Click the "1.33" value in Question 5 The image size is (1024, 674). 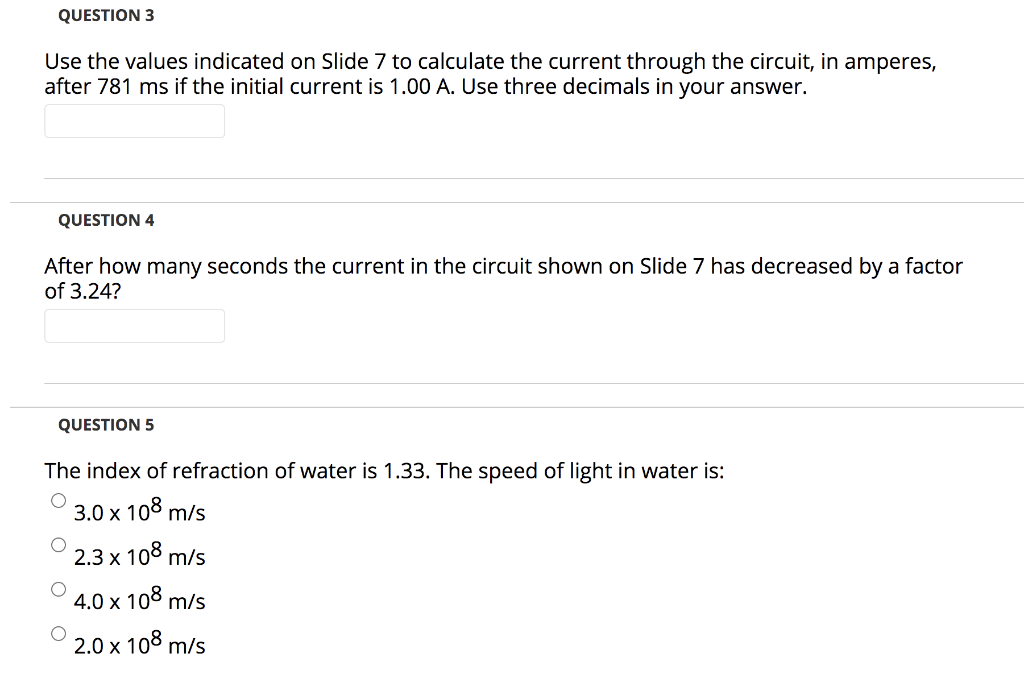[x=406, y=471]
